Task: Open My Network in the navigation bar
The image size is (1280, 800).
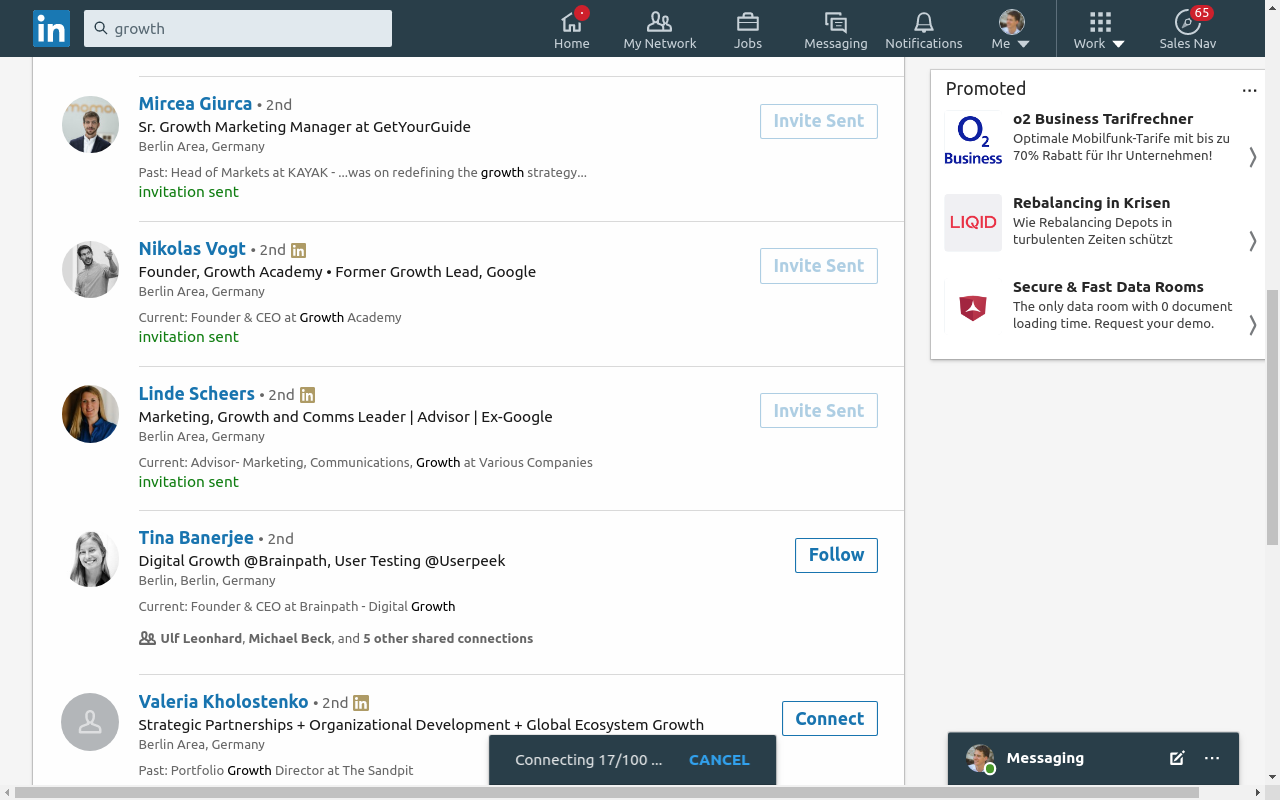Action: [660, 29]
